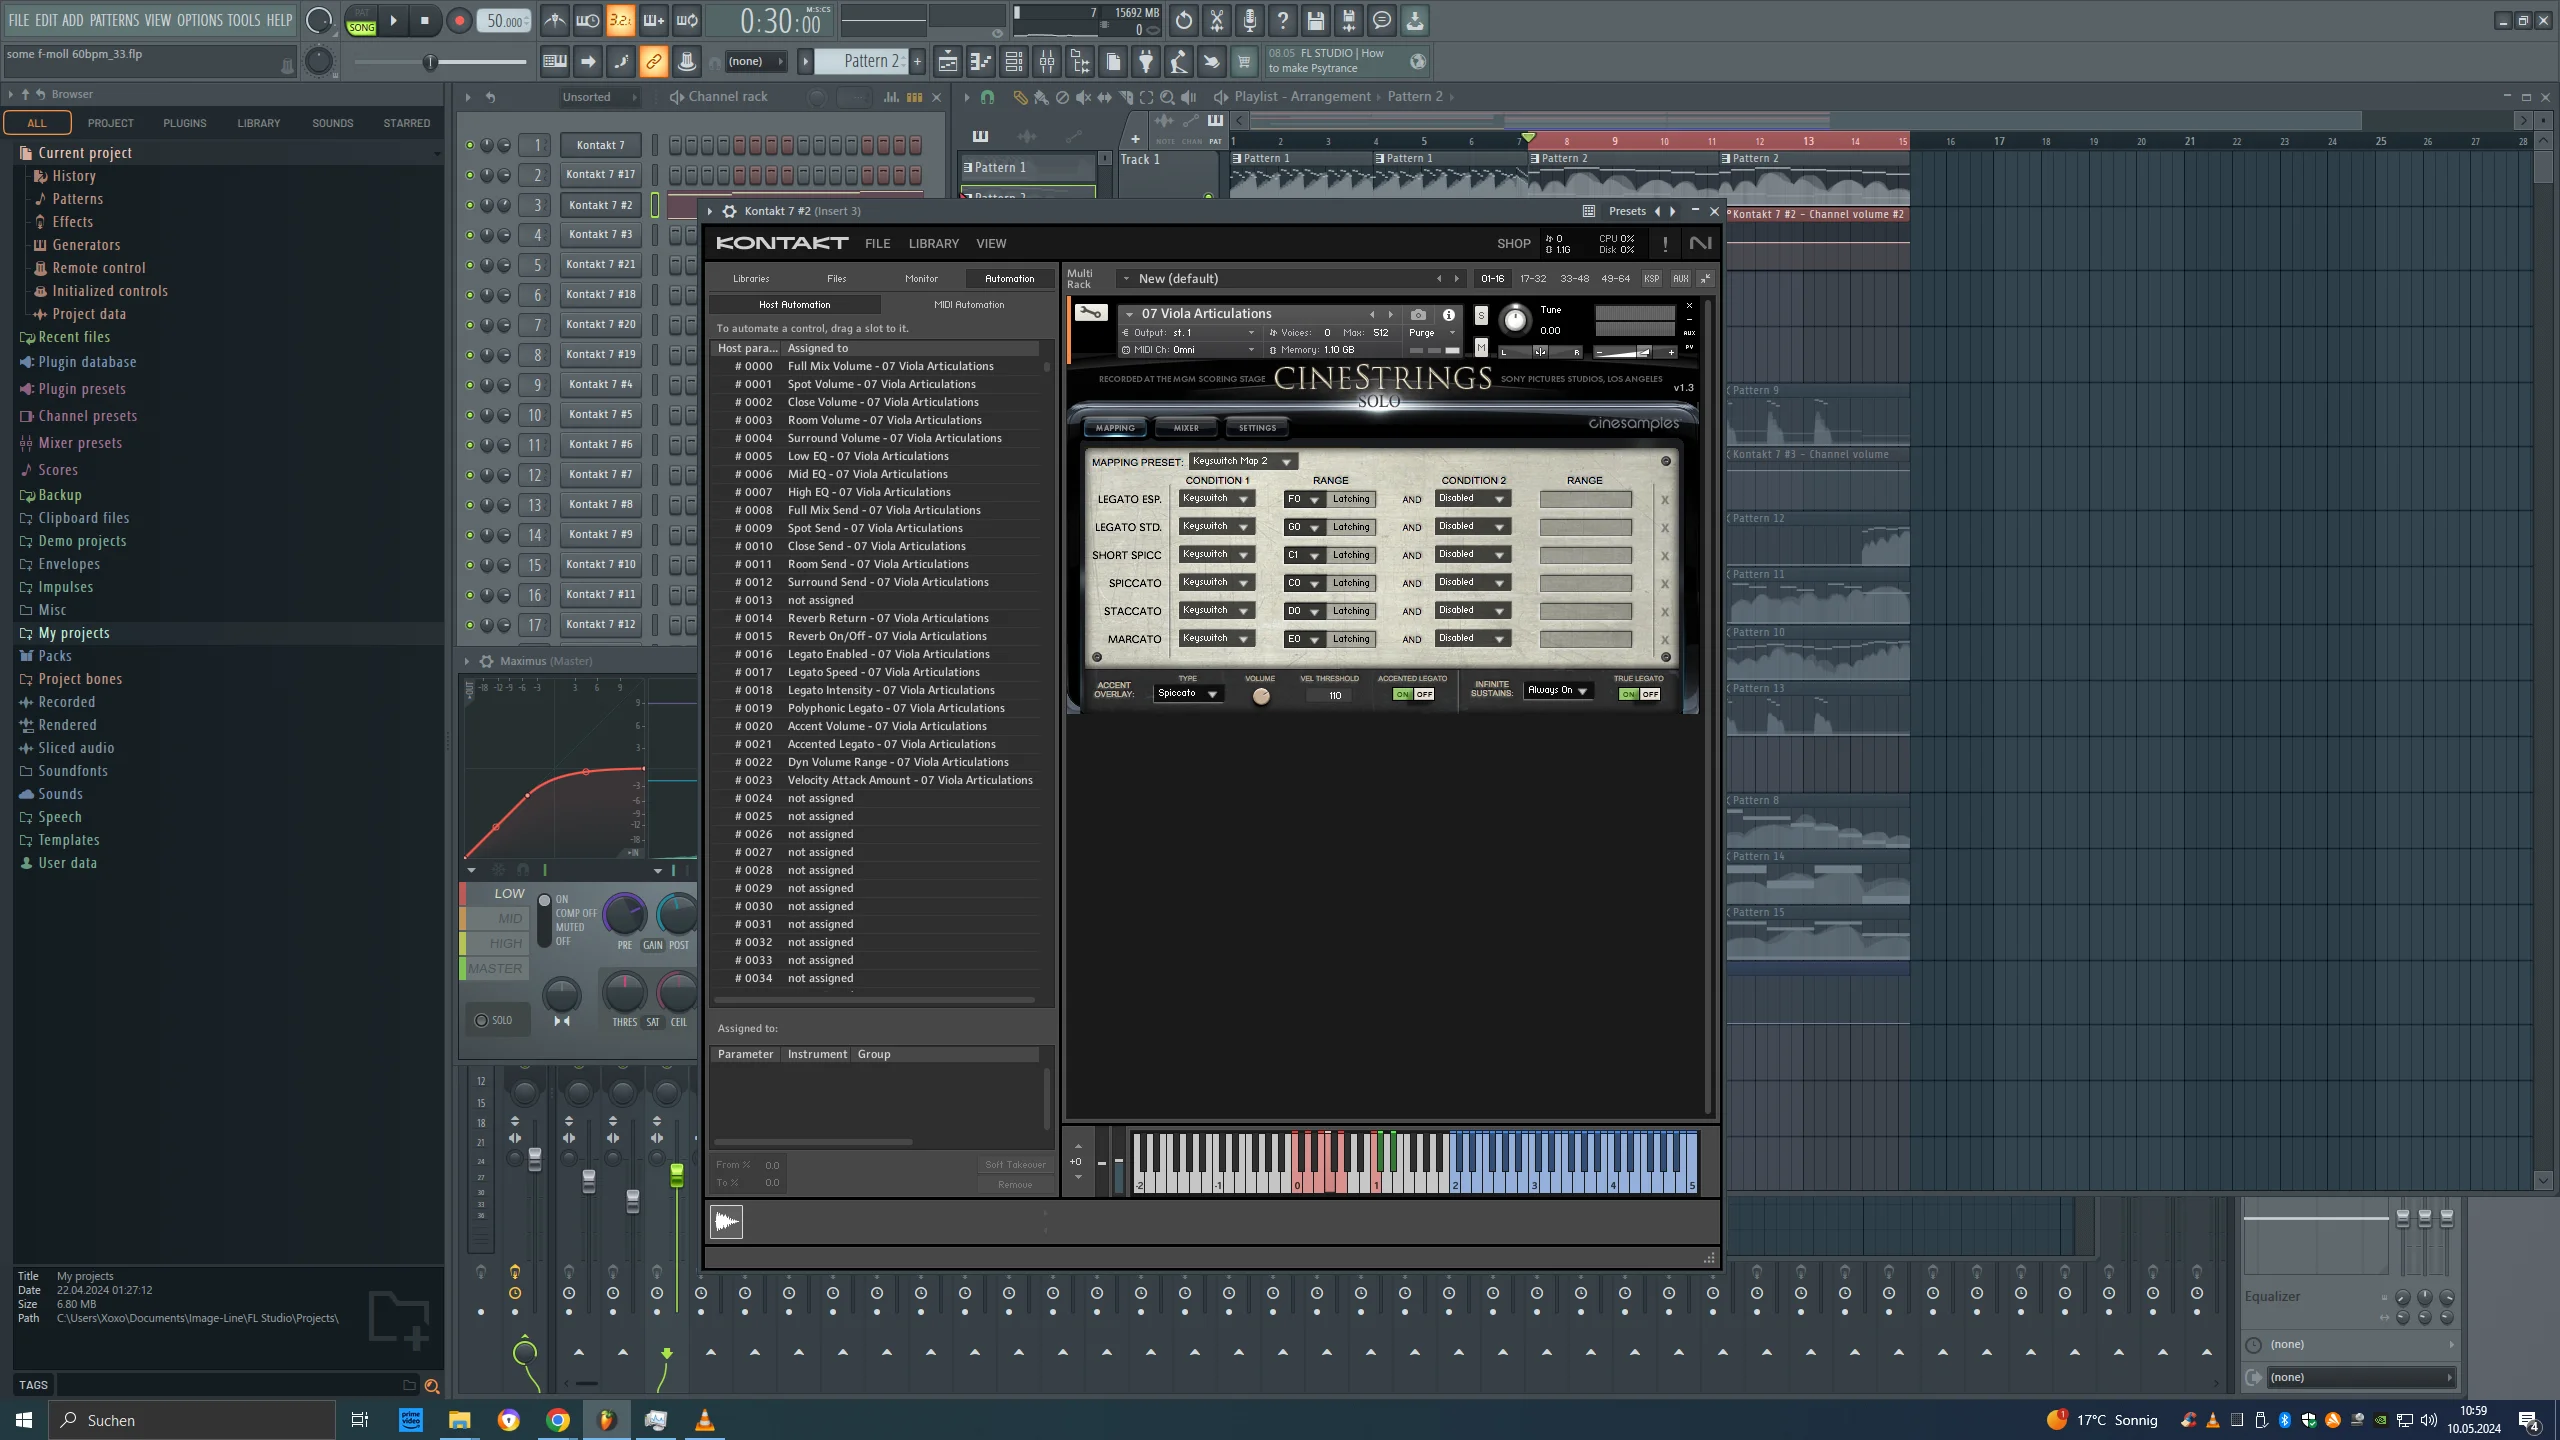The image size is (2560, 1440).
Task: Toggle Maximus SOLO button
Action: [494, 1020]
